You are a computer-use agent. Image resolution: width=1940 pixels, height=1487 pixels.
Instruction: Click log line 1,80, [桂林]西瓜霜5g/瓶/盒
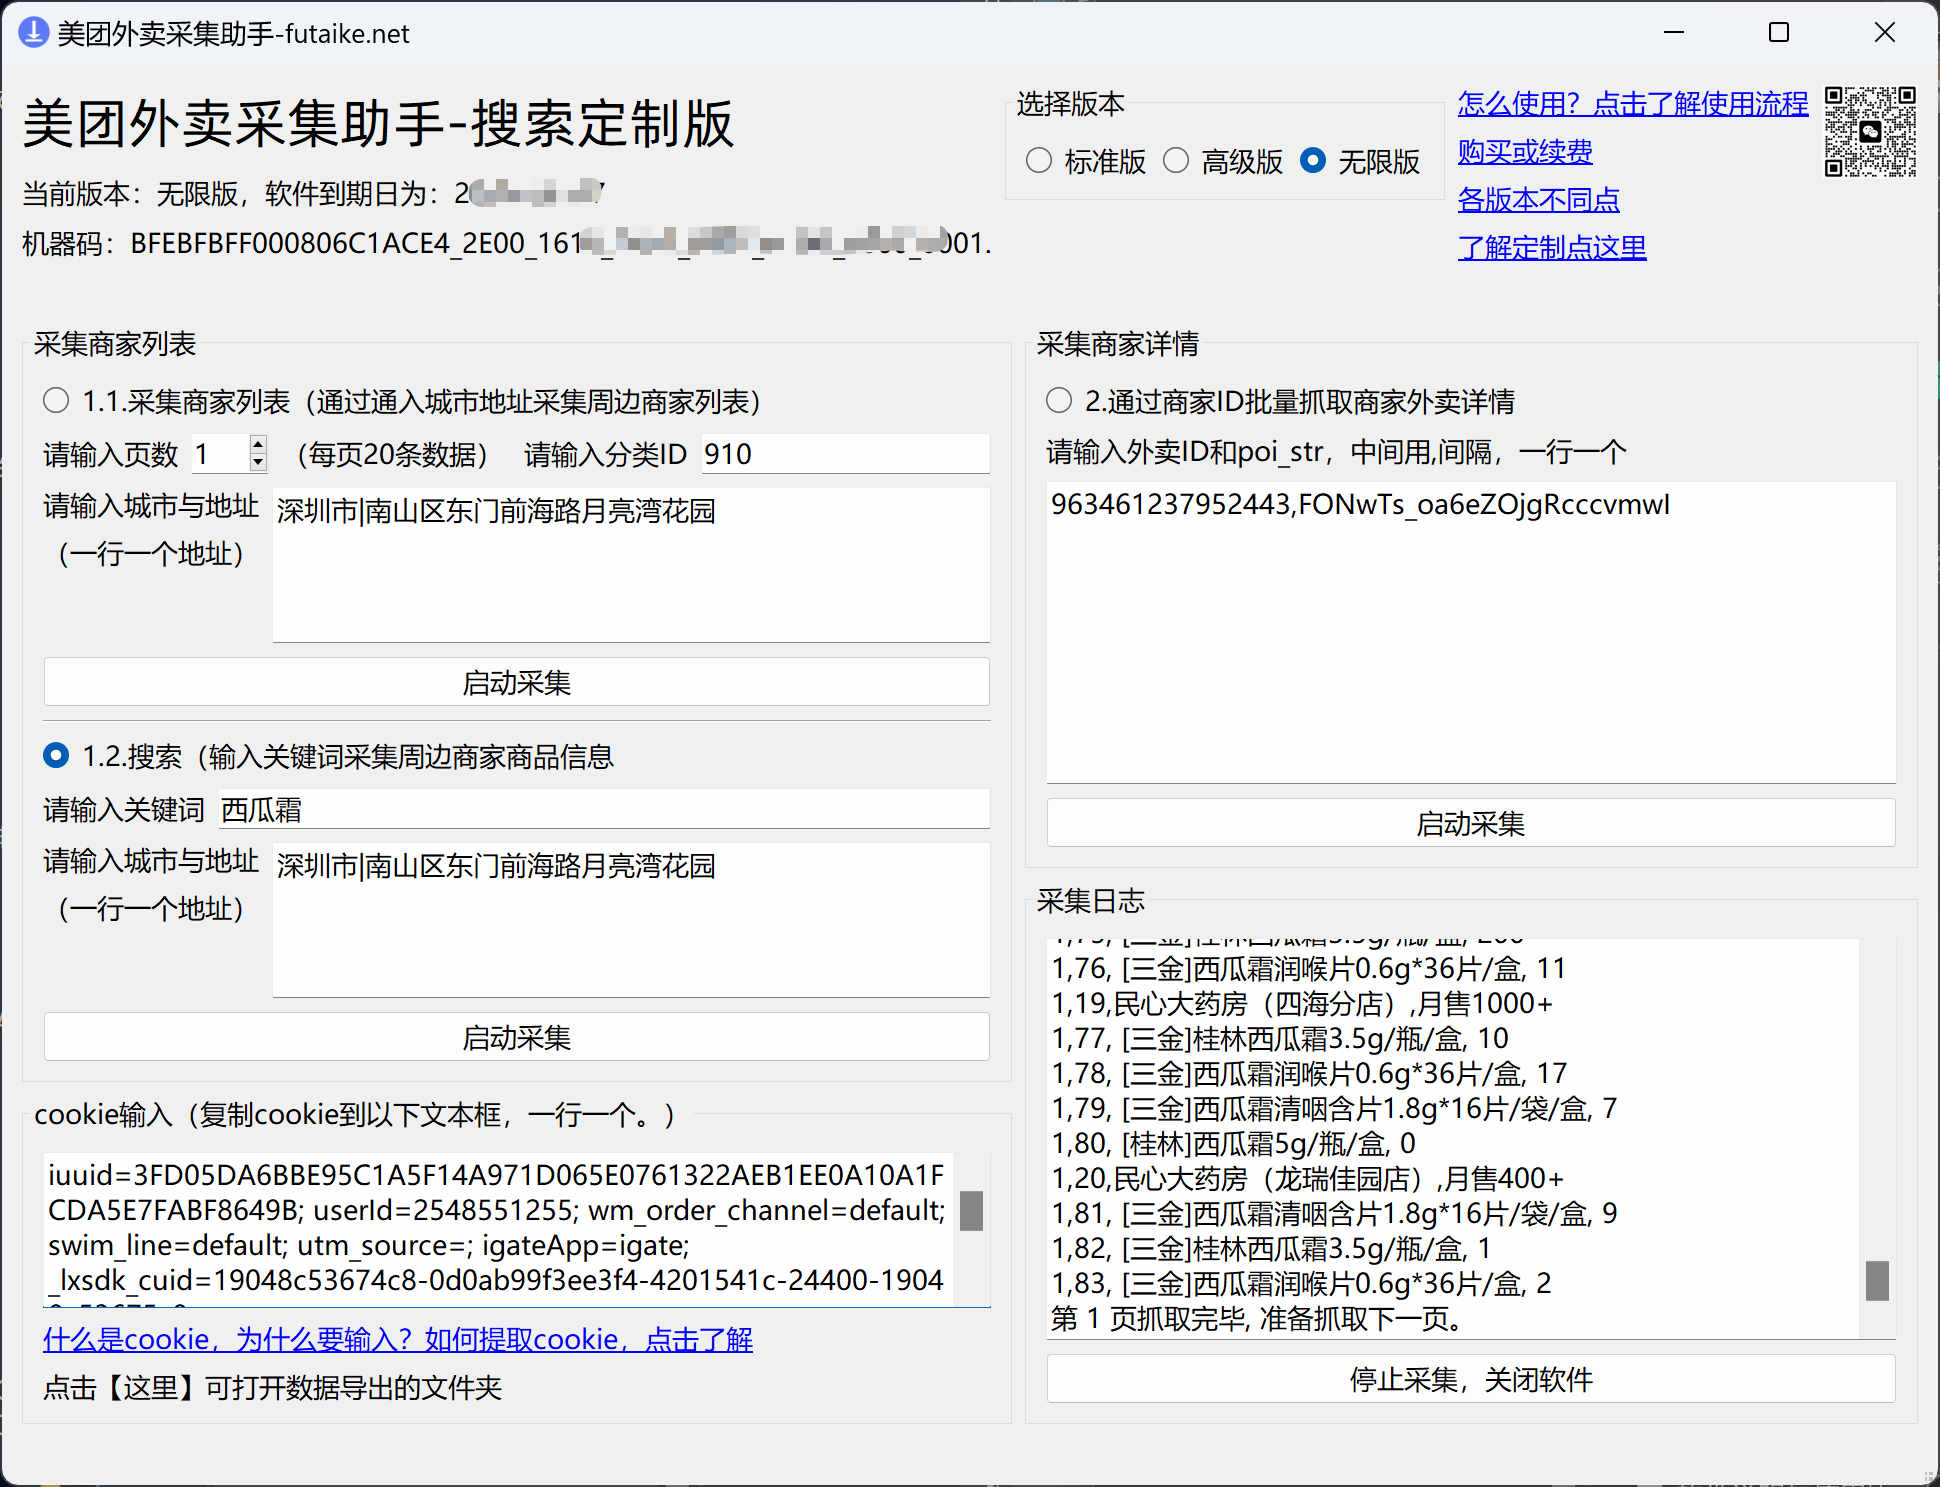click(1233, 1143)
